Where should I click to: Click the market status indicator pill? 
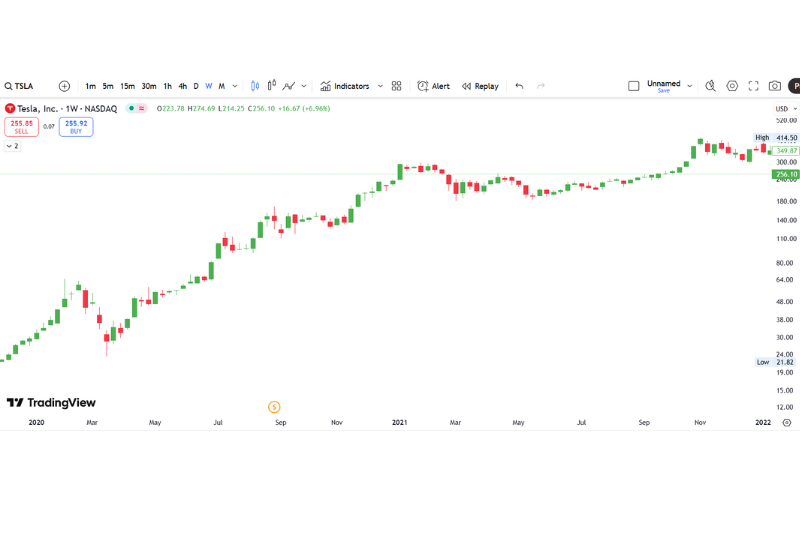[x=136, y=108]
